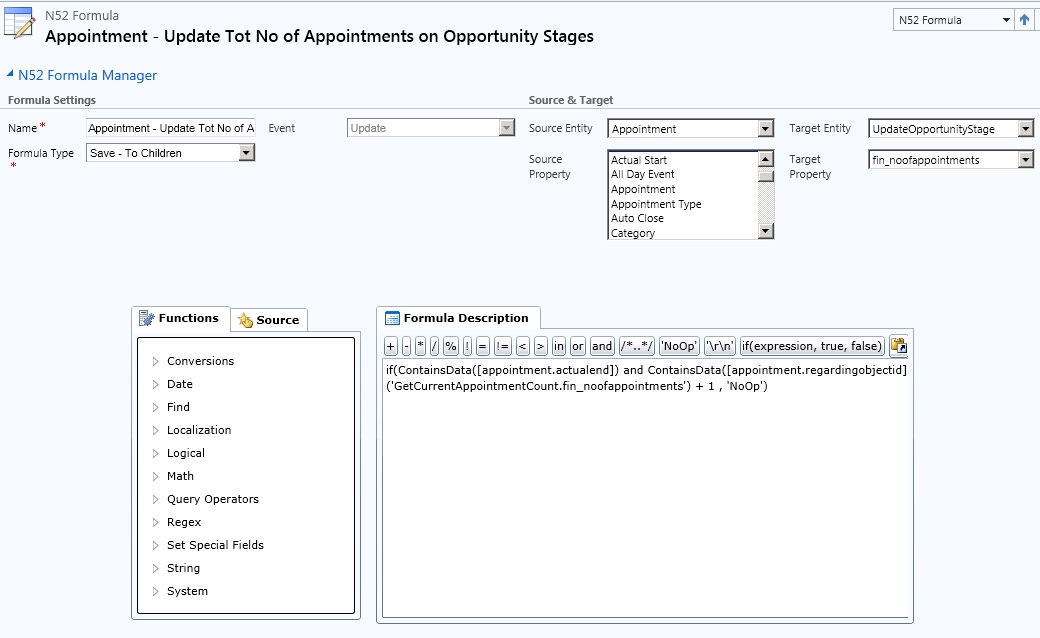Insert the plus operator into formula
This screenshot has height=638, width=1040.
[x=390, y=346]
